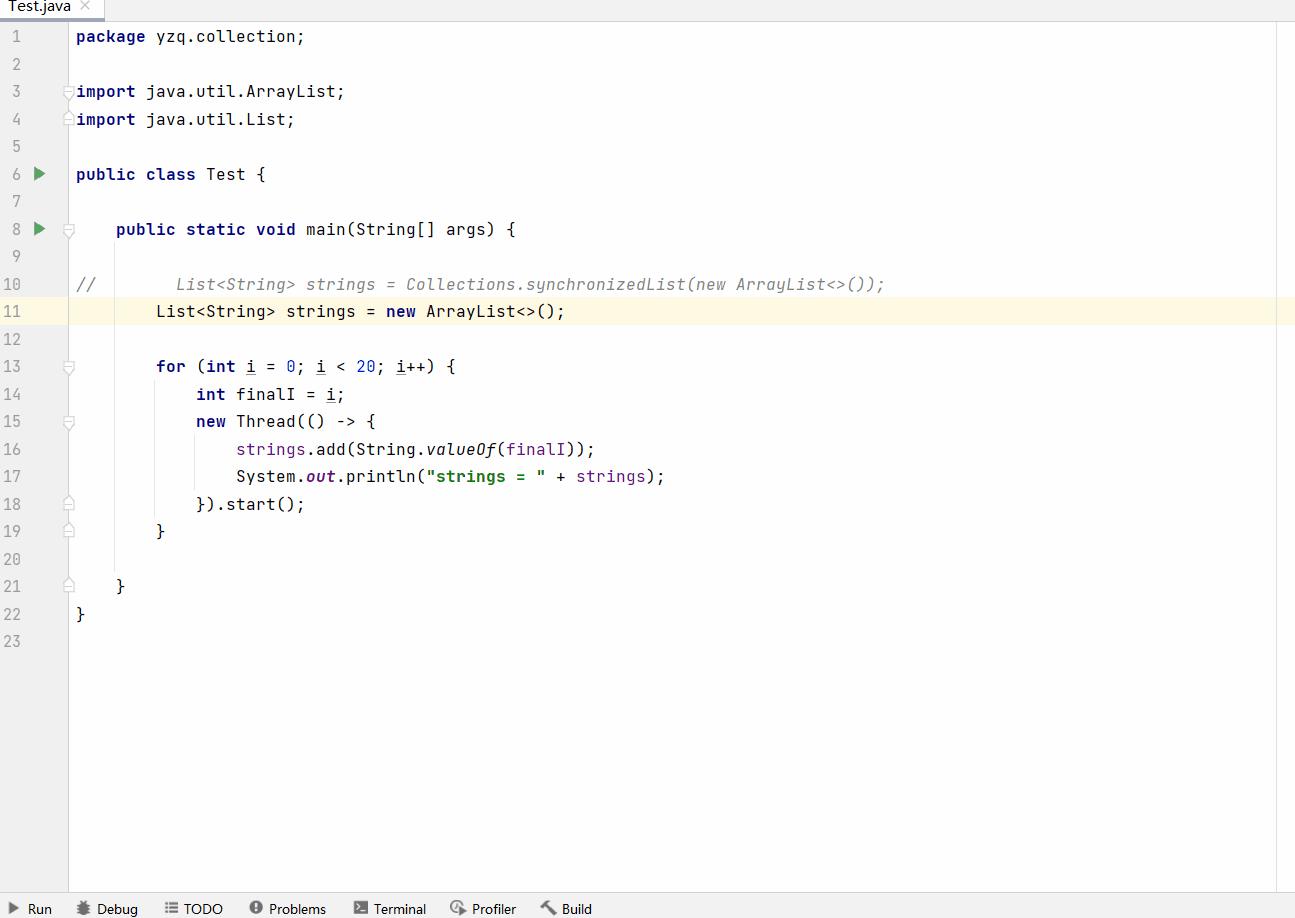Open the TODO tool window
The image size is (1295, 918).
click(194, 908)
